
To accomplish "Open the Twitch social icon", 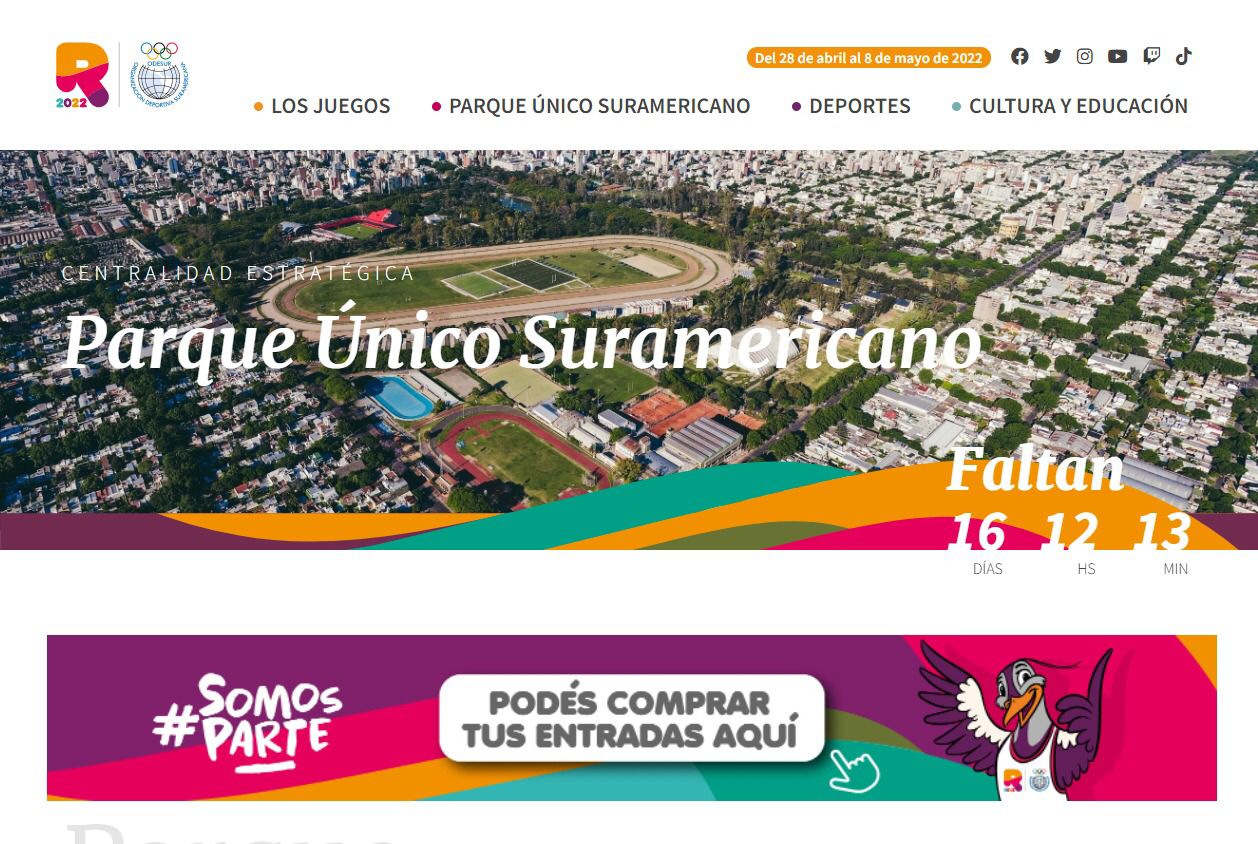I will pyautogui.click(x=1152, y=57).
